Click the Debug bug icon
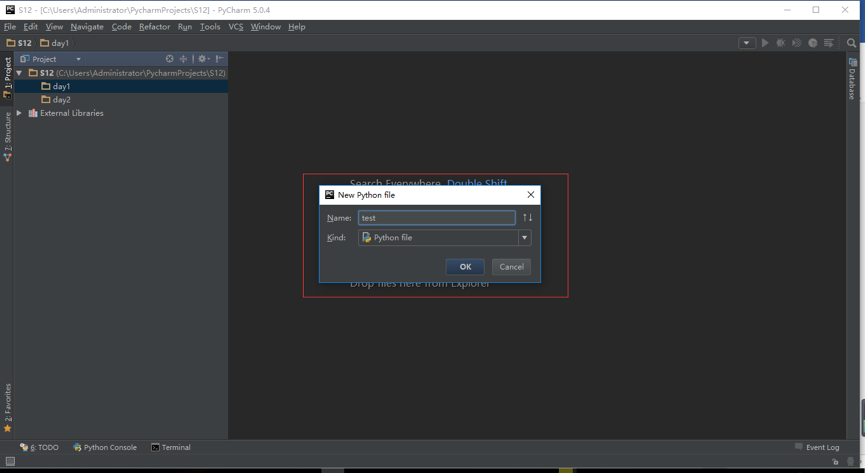Viewport: 865px width, 473px height. (x=781, y=42)
